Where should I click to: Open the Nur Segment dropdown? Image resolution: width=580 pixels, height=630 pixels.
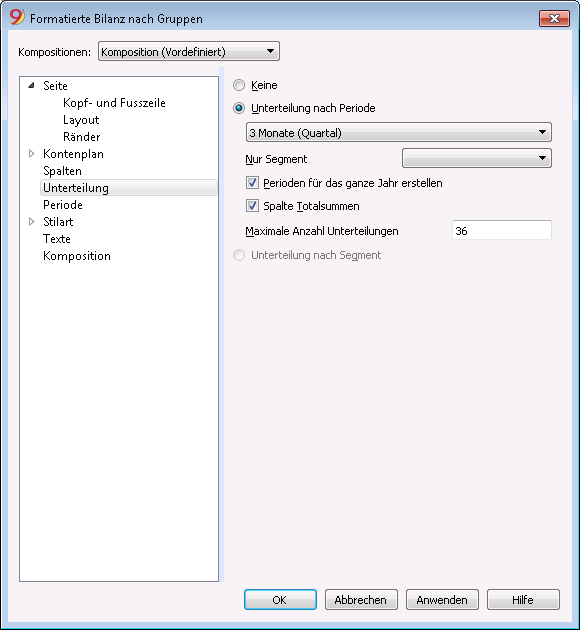click(x=477, y=158)
